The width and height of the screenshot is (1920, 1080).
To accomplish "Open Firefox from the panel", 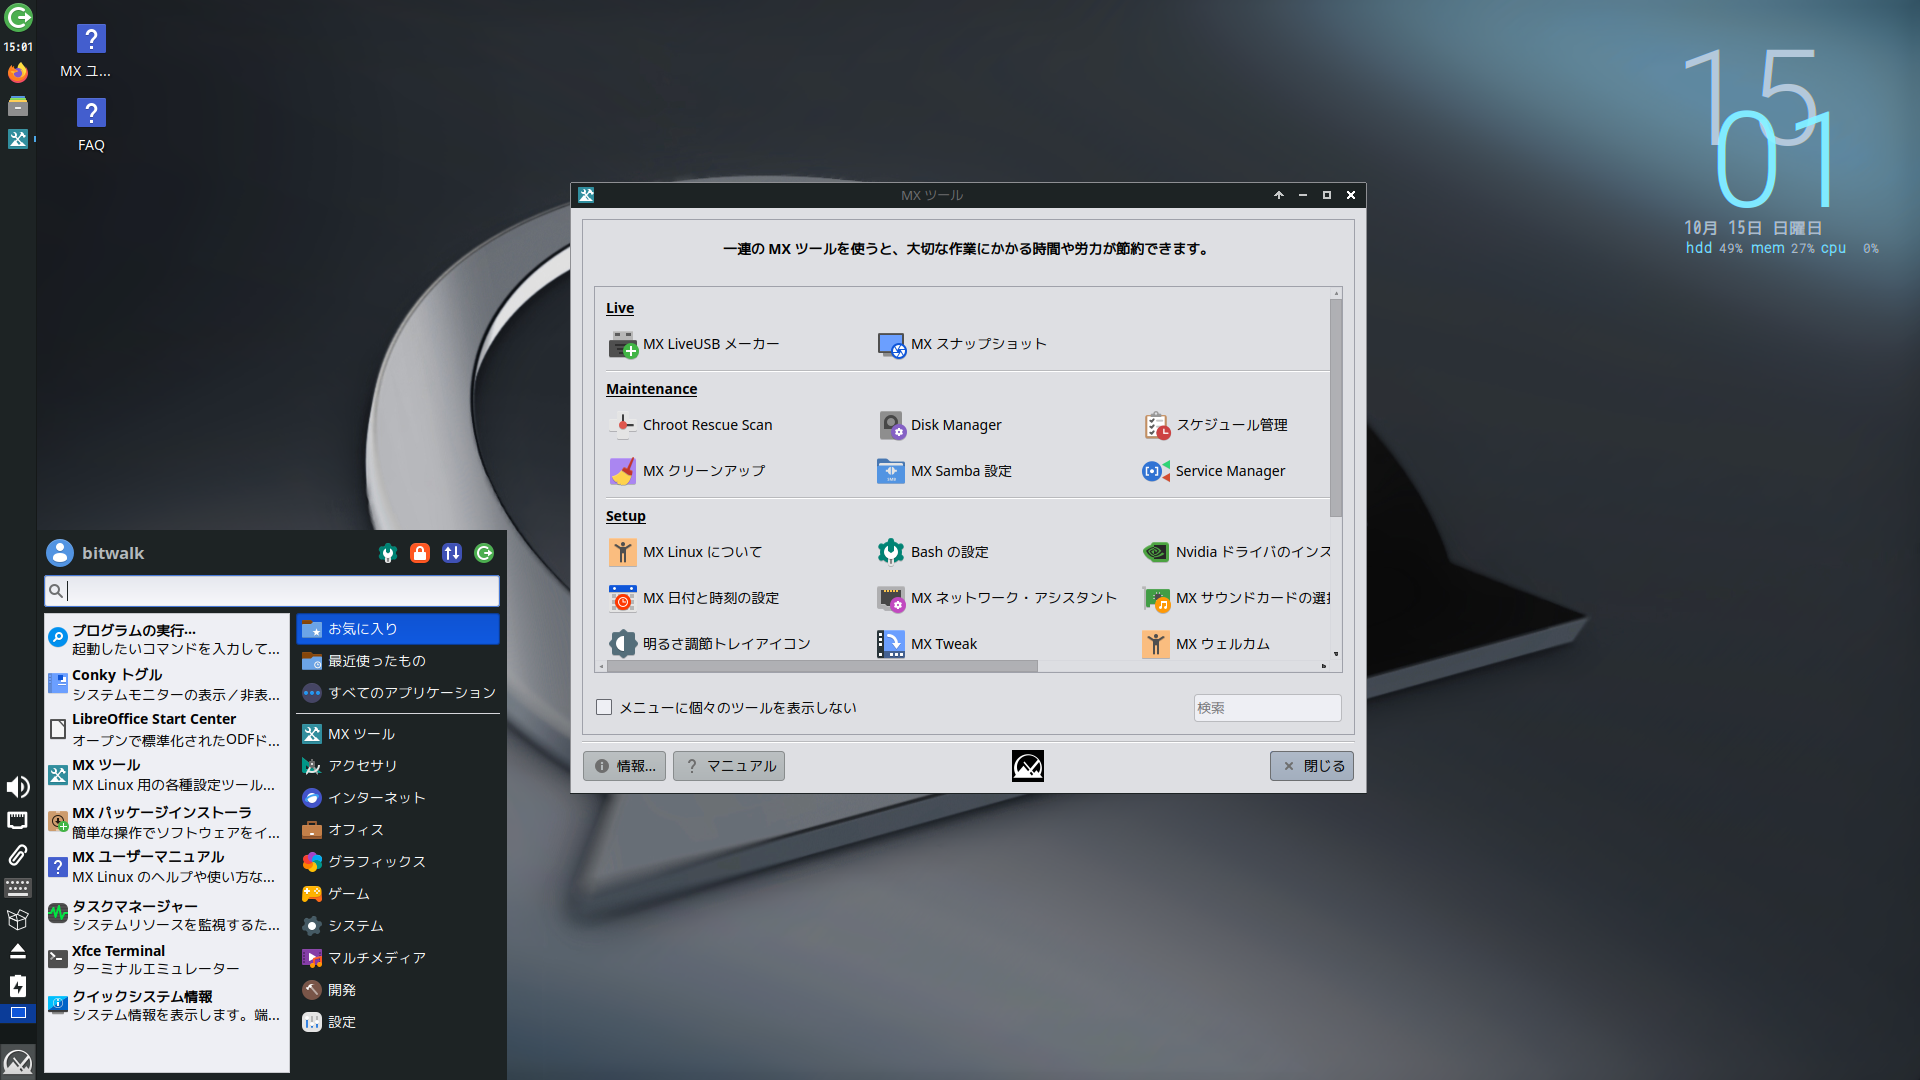I will (x=18, y=73).
